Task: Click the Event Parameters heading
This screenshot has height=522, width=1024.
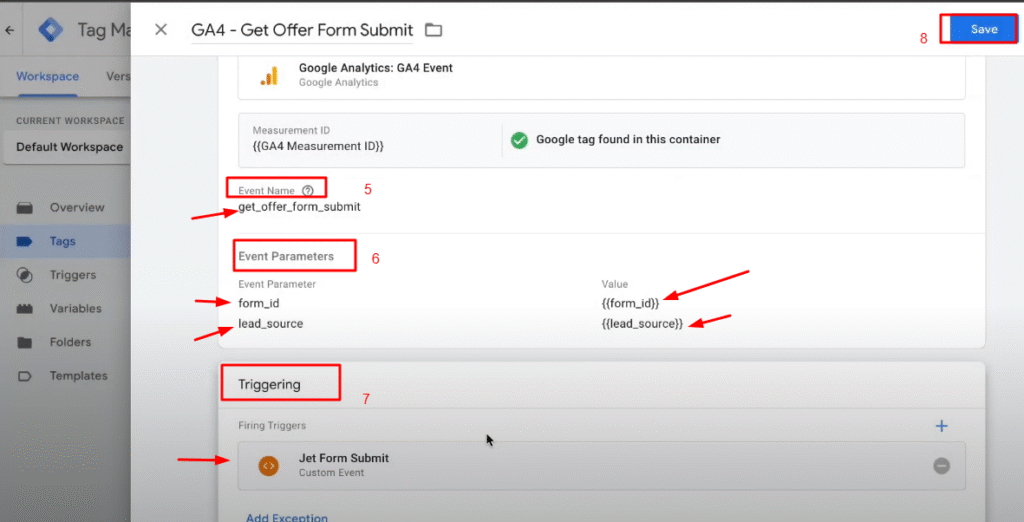Action: click(286, 256)
